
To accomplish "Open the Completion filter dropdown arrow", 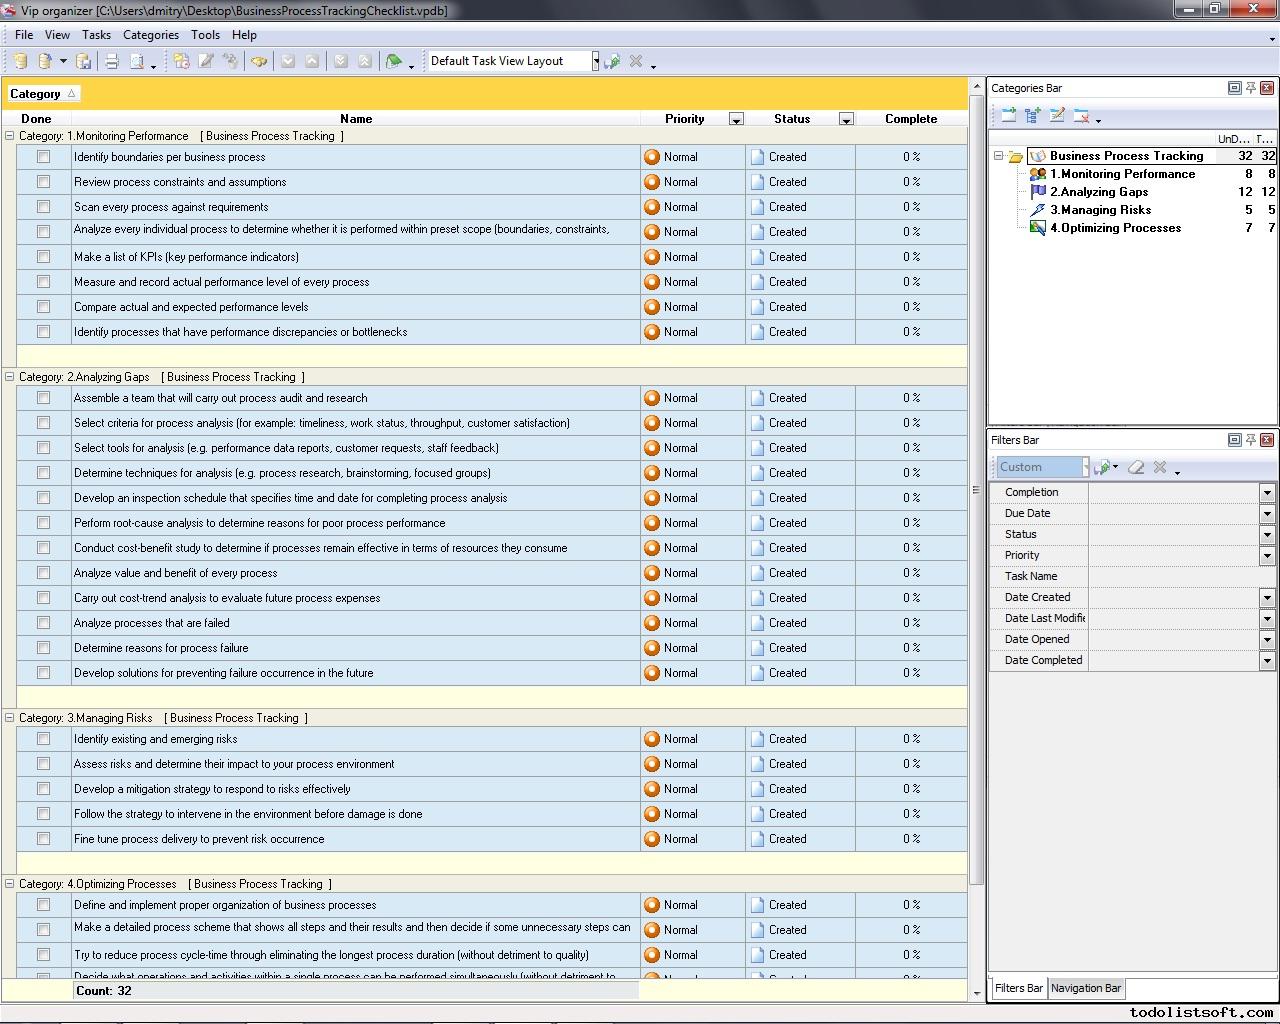I will pyautogui.click(x=1267, y=492).
